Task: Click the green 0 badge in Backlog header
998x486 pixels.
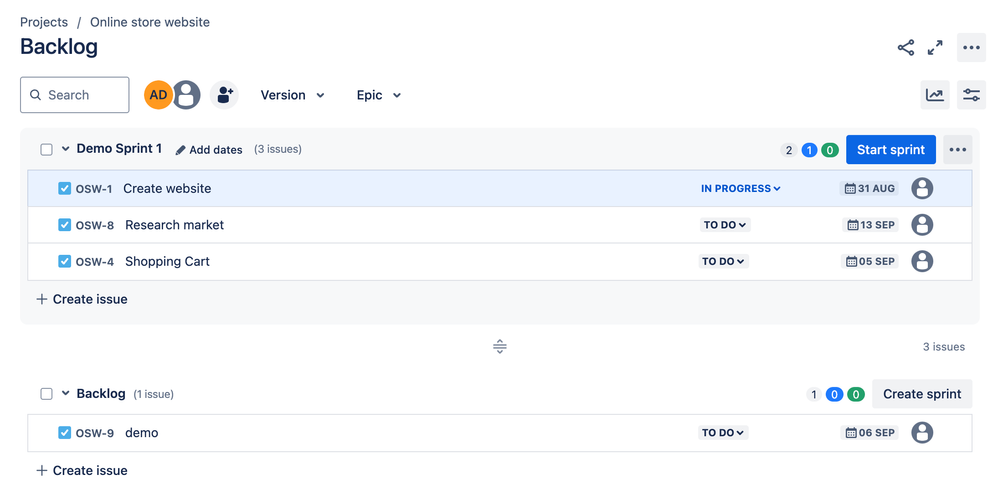Action: [856, 394]
